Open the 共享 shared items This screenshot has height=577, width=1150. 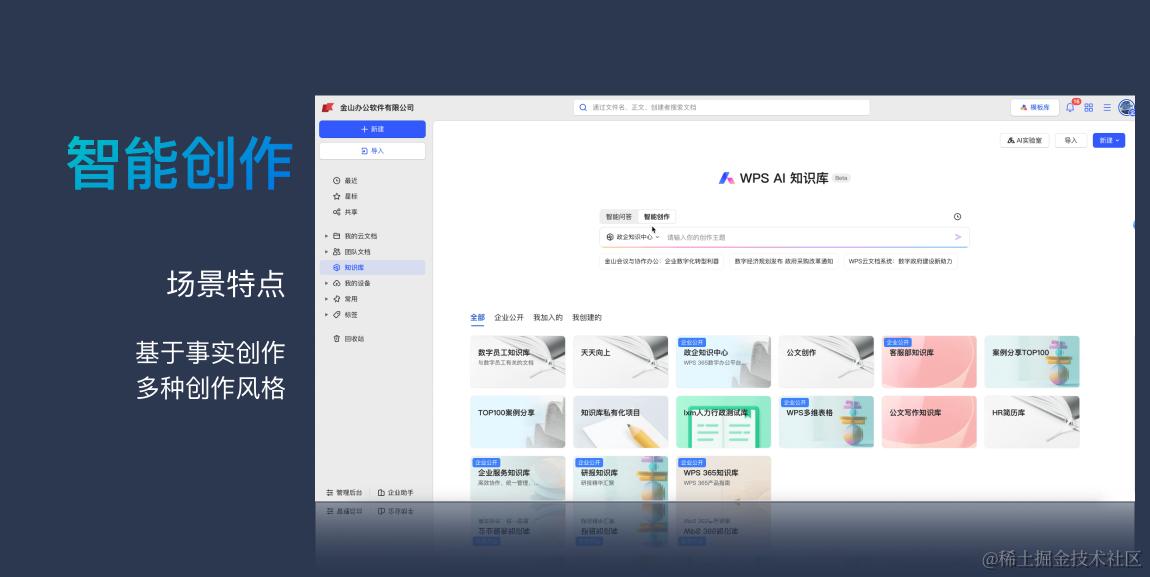(x=345, y=212)
